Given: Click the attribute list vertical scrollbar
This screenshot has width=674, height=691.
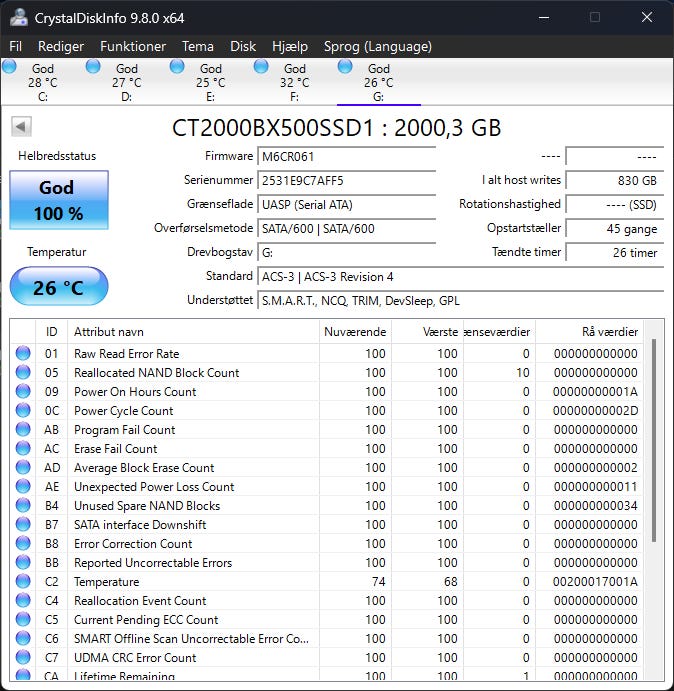Looking at the screenshot, I should [x=654, y=441].
